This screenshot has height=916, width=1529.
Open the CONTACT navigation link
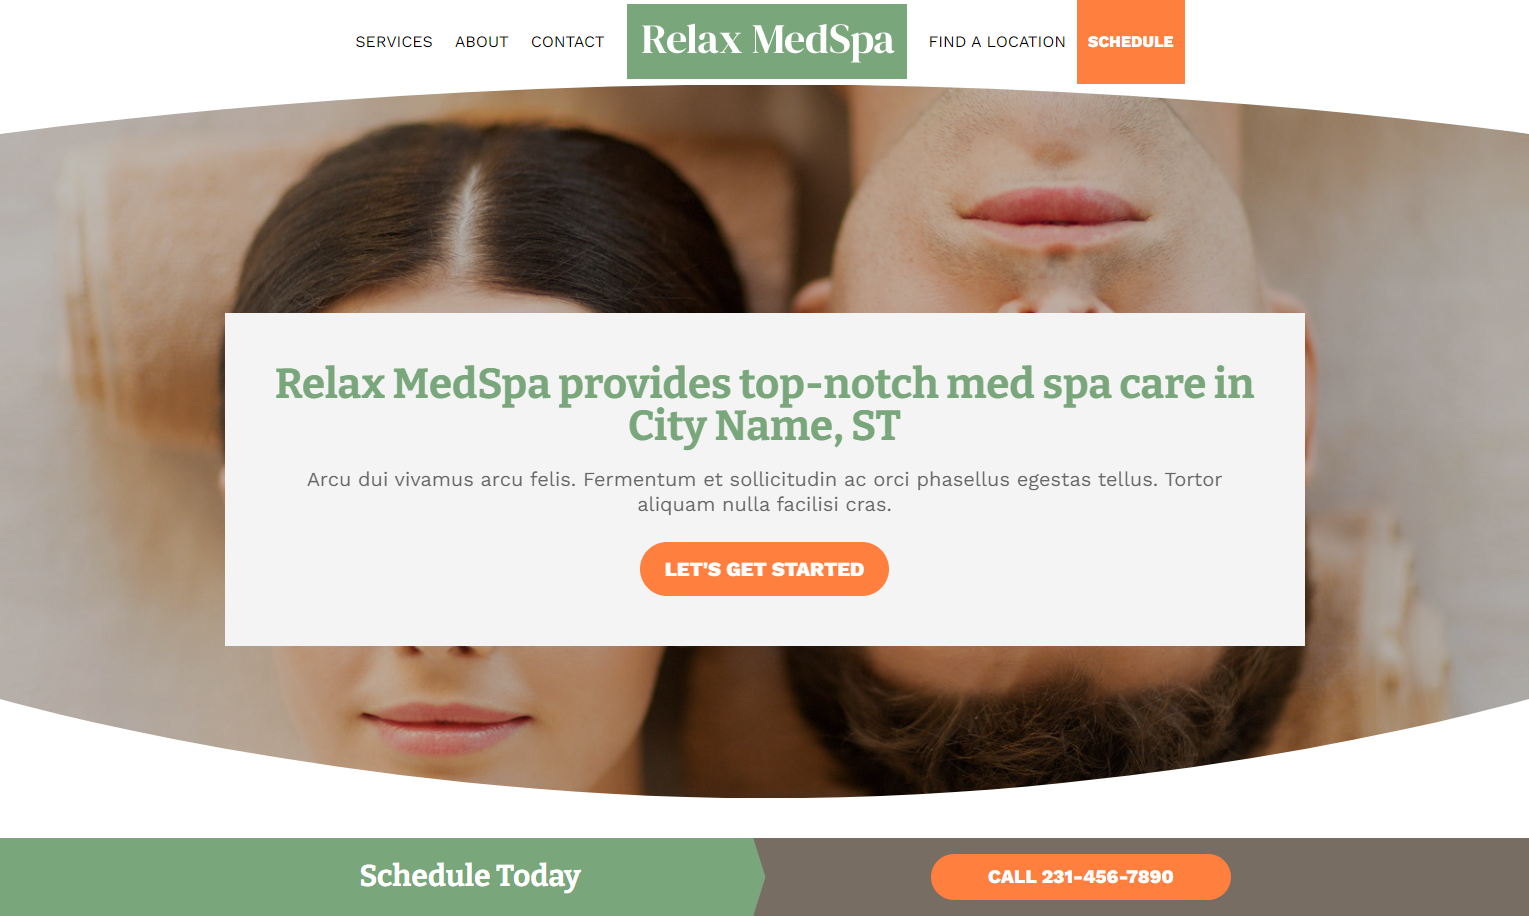(568, 42)
